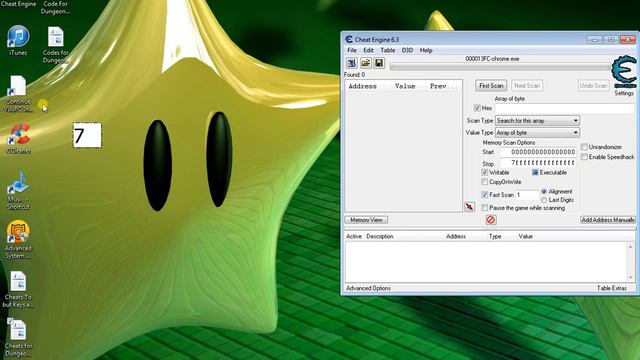Open the Value Type dropdown
Screen dimensions: 640x360
pyautogui.click(x=537, y=133)
